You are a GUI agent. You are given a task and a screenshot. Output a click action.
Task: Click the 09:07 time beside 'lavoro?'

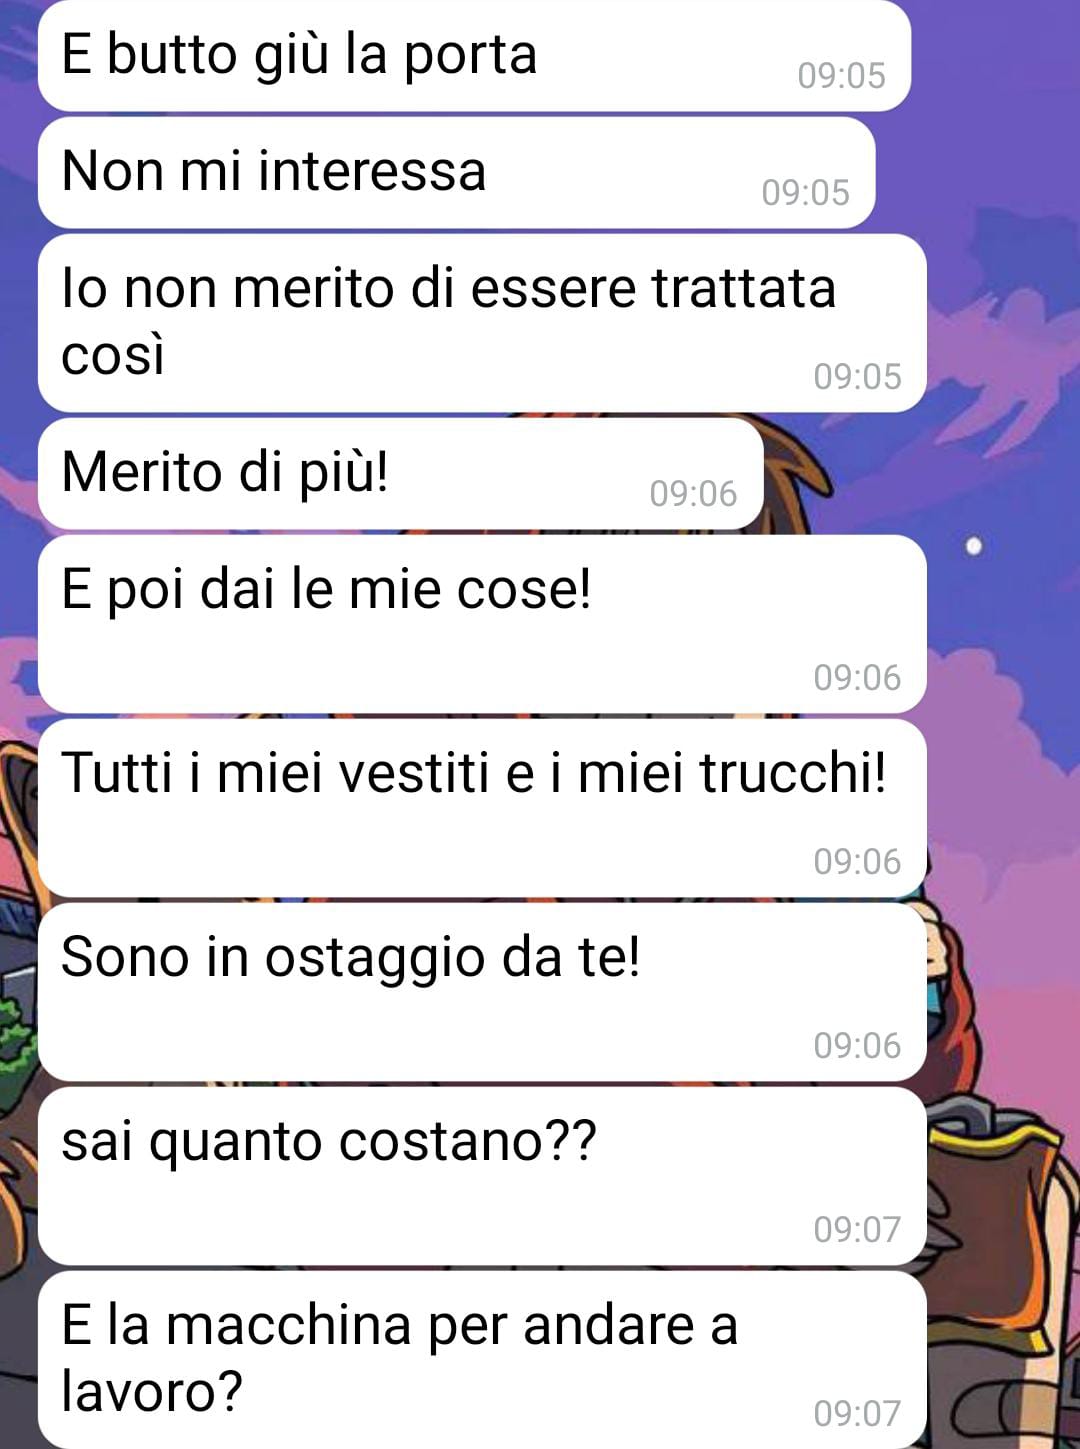[x=857, y=1414]
